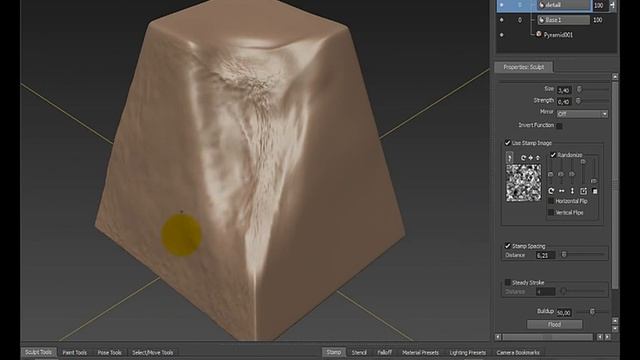The width and height of the screenshot is (640, 360).
Task: Open Mirror dropdown set to Off
Action: (582, 114)
